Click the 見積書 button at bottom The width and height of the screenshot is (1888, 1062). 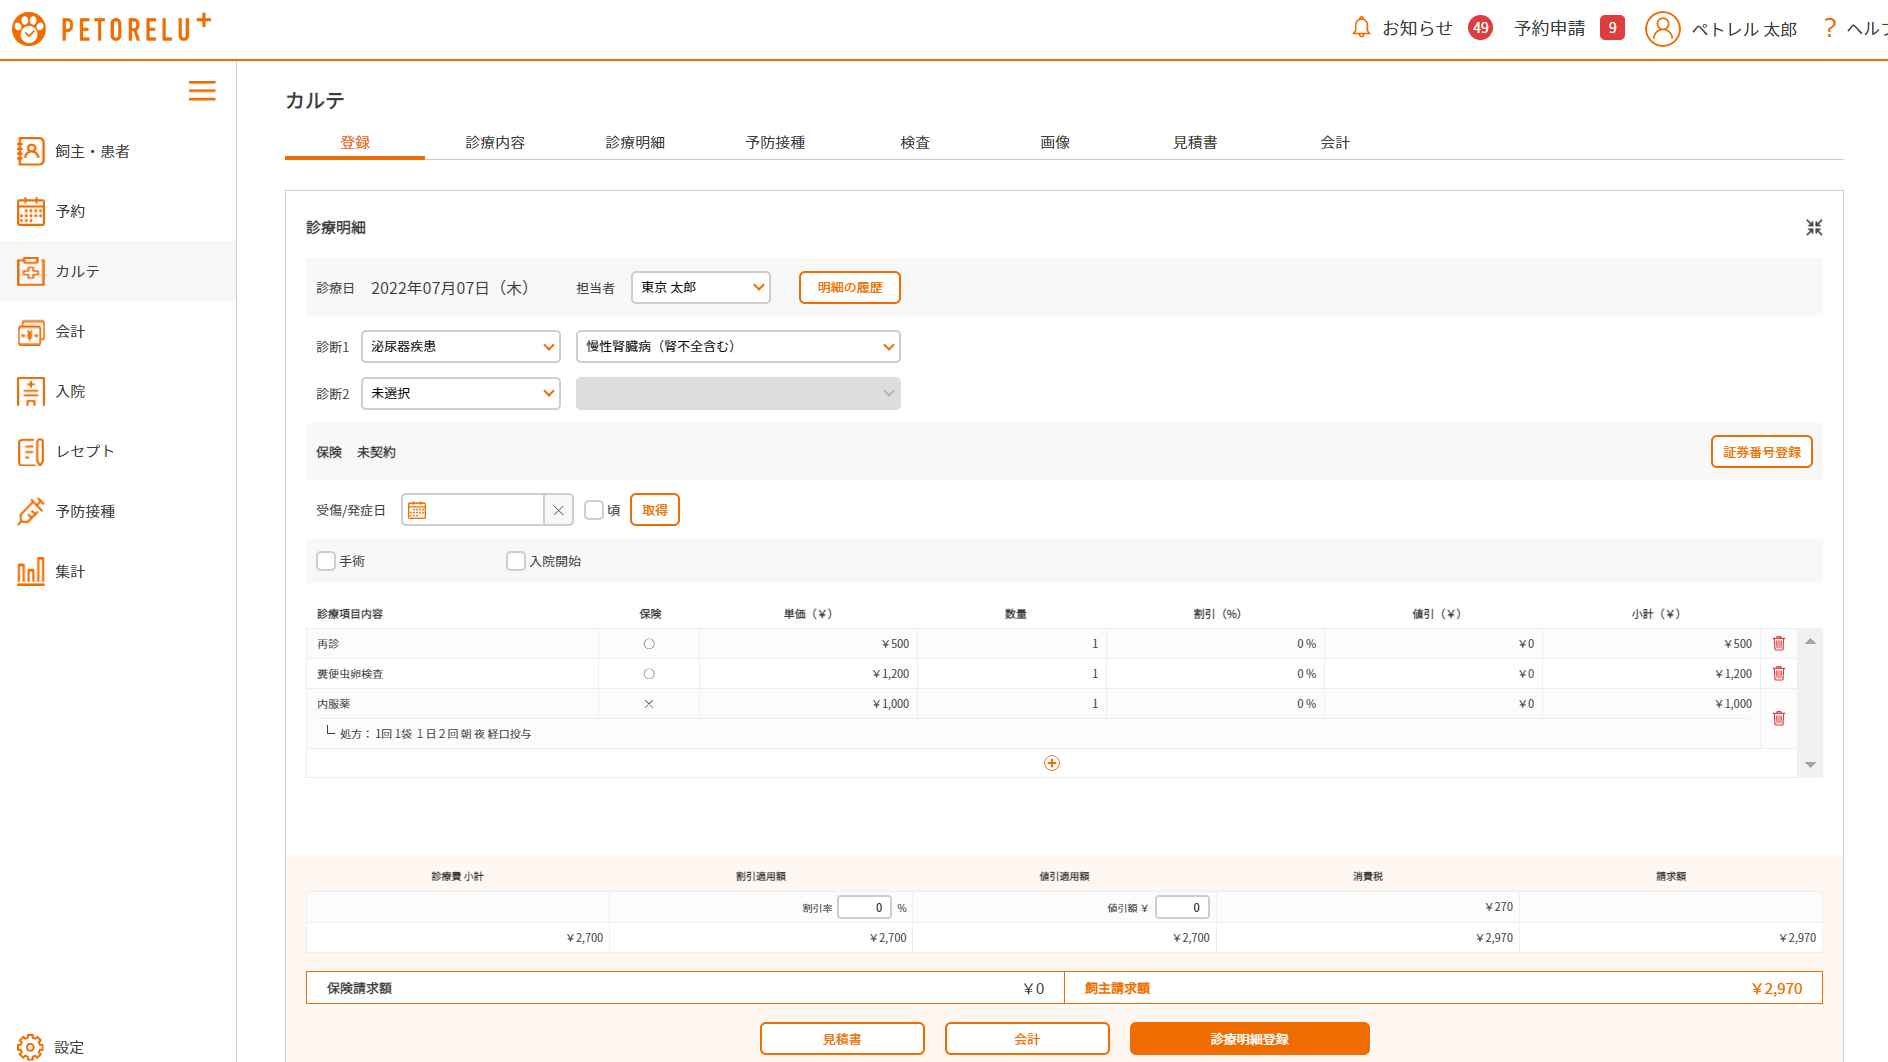[x=842, y=1039]
